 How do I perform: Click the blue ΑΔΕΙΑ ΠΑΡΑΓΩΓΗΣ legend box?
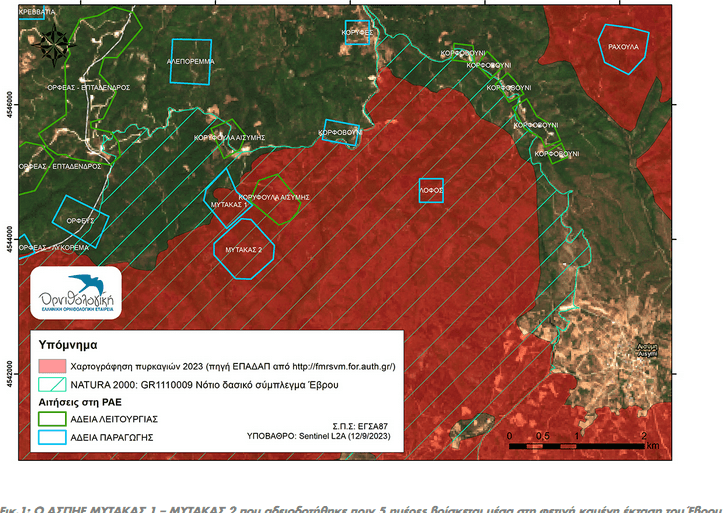coord(51,438)
